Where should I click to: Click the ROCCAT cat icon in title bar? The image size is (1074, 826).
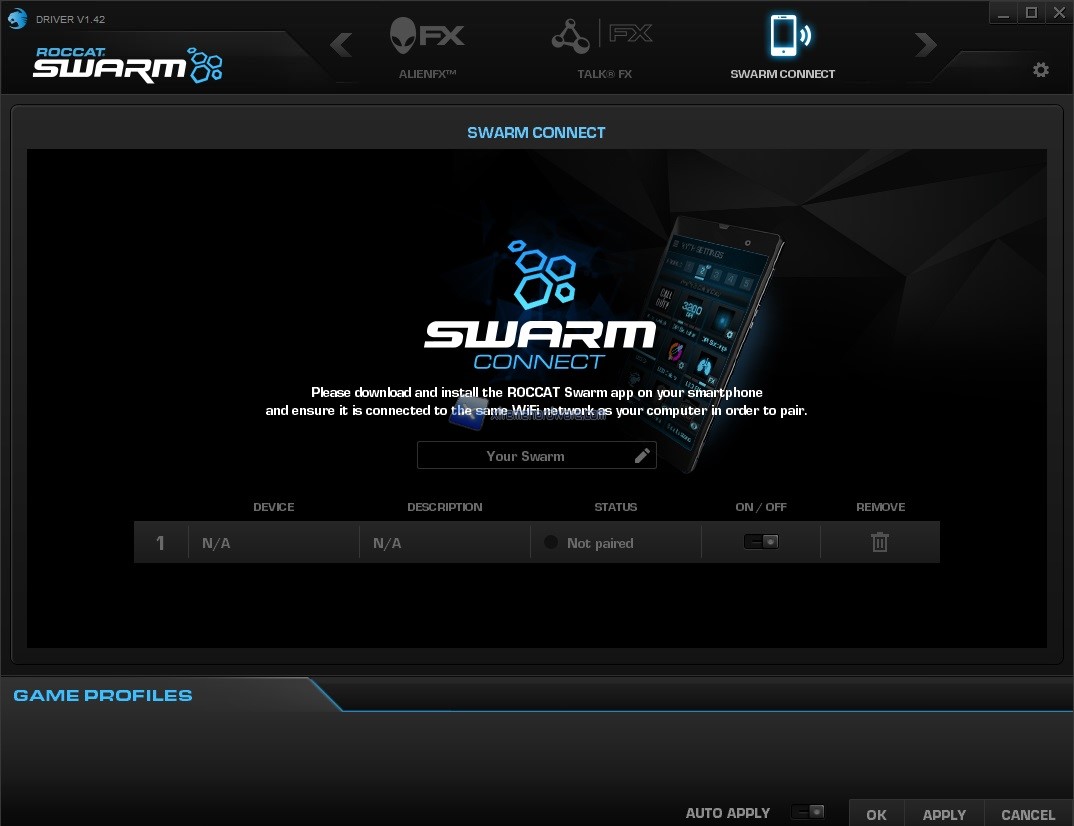coord(17,13)
